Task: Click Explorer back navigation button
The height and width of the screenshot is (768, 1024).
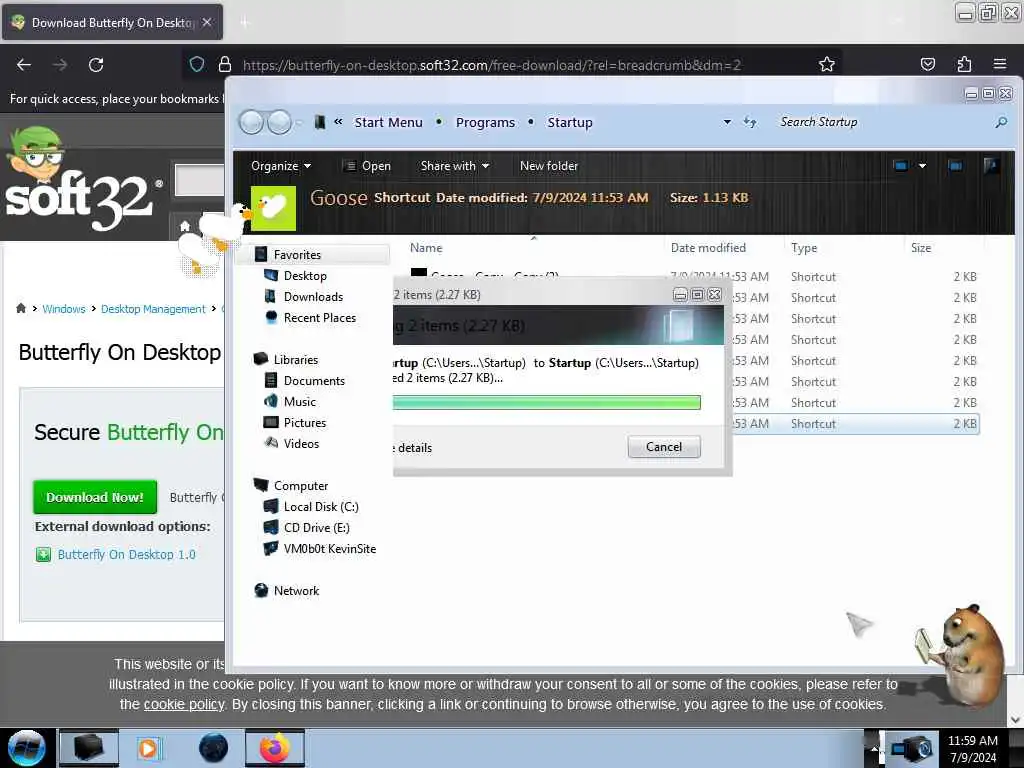Action: [x=251, y=122]
